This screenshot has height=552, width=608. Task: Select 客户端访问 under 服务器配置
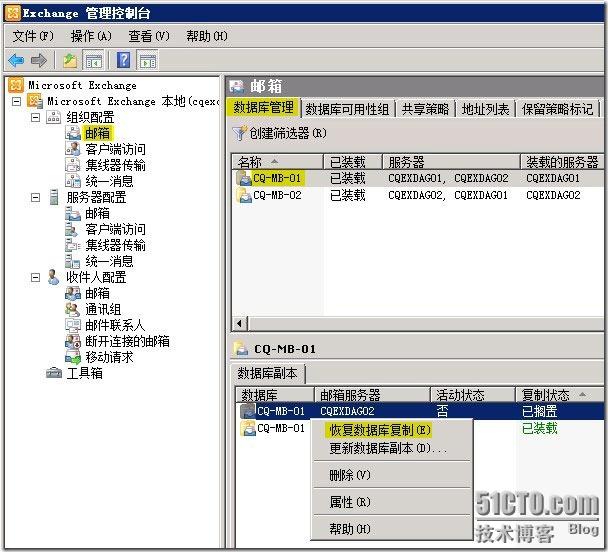115,229
